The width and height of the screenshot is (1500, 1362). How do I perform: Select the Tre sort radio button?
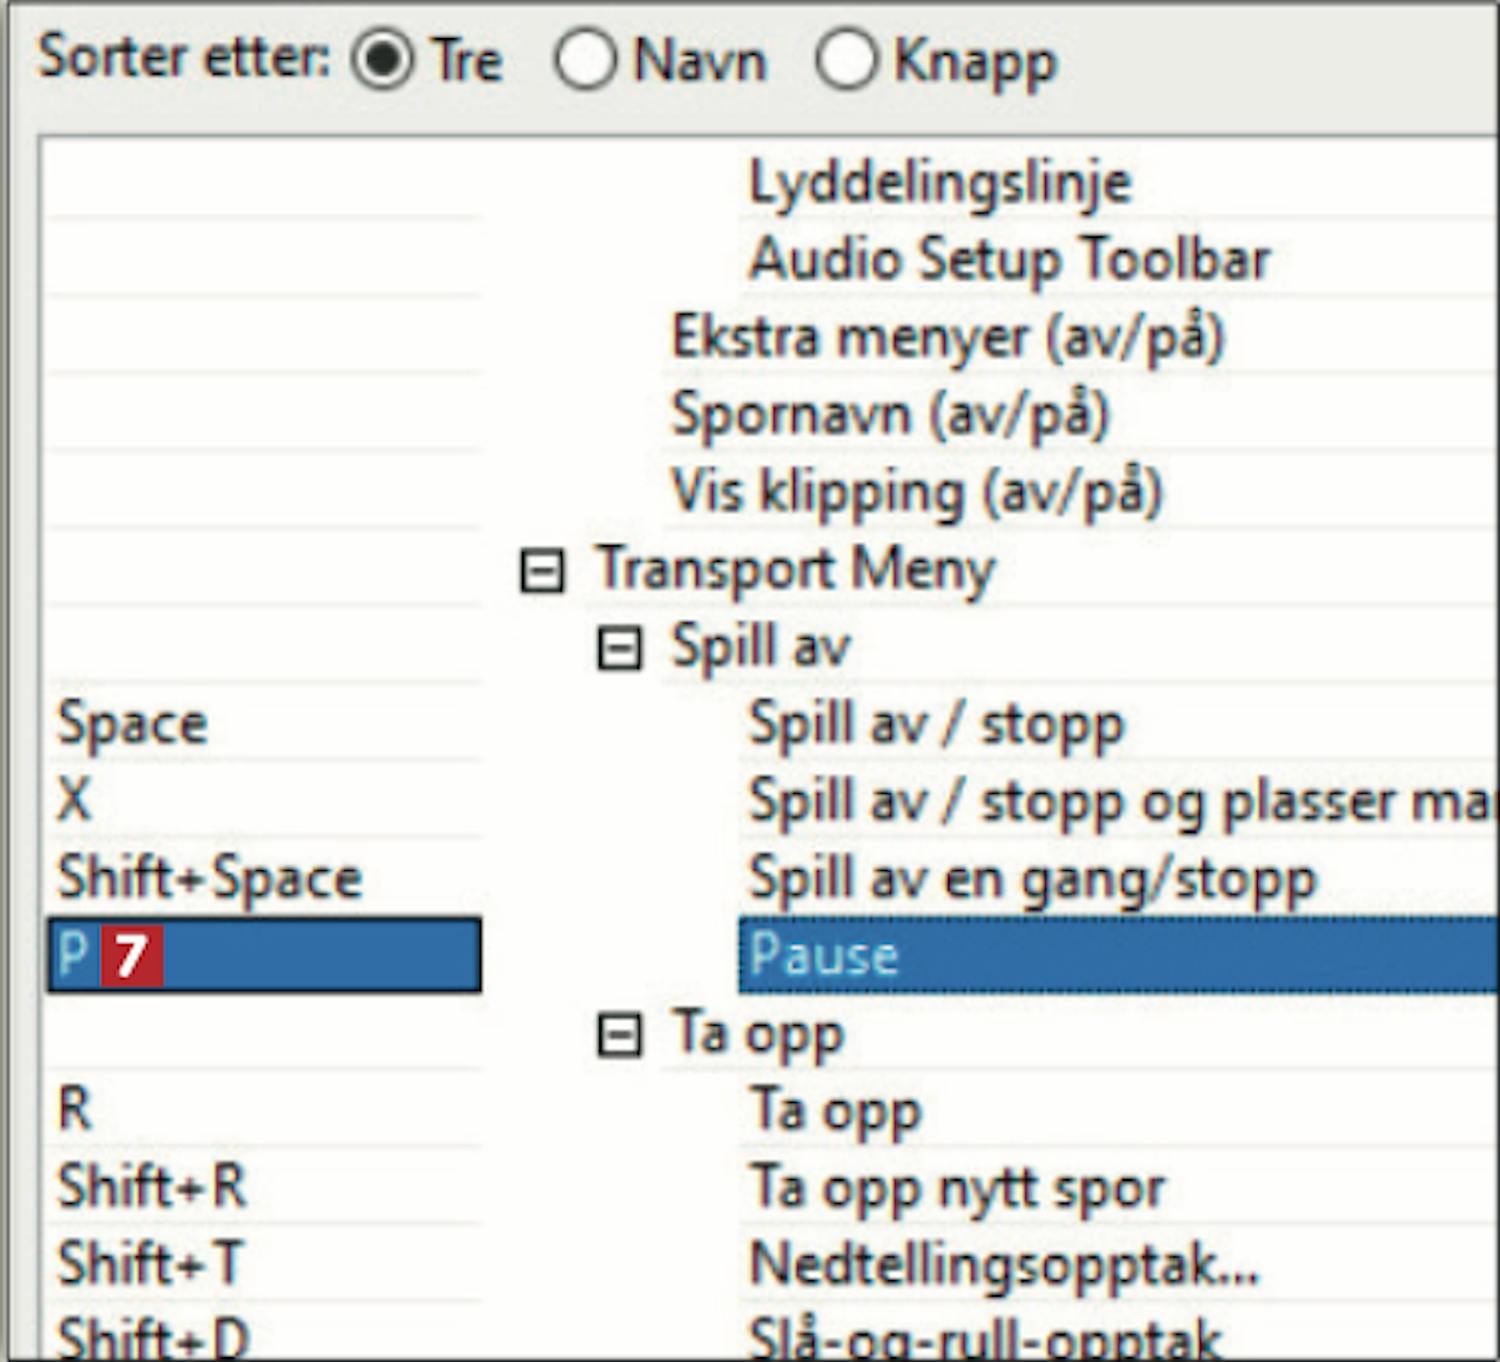pos(382,59)
